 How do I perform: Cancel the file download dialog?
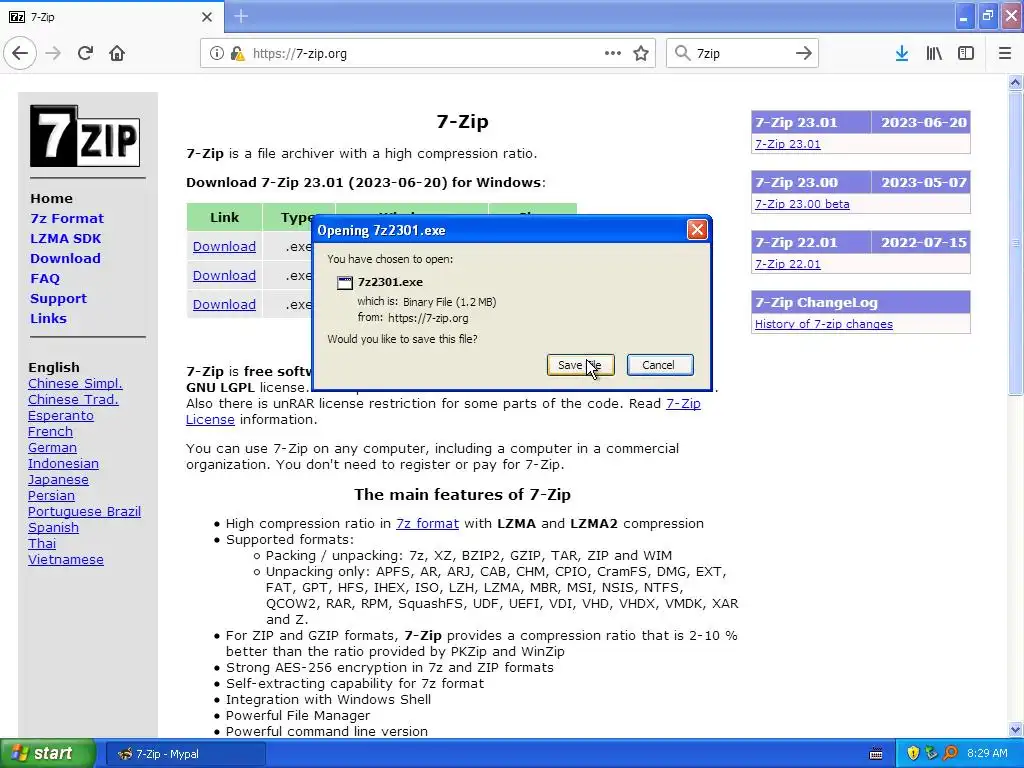tap(660, 365)
